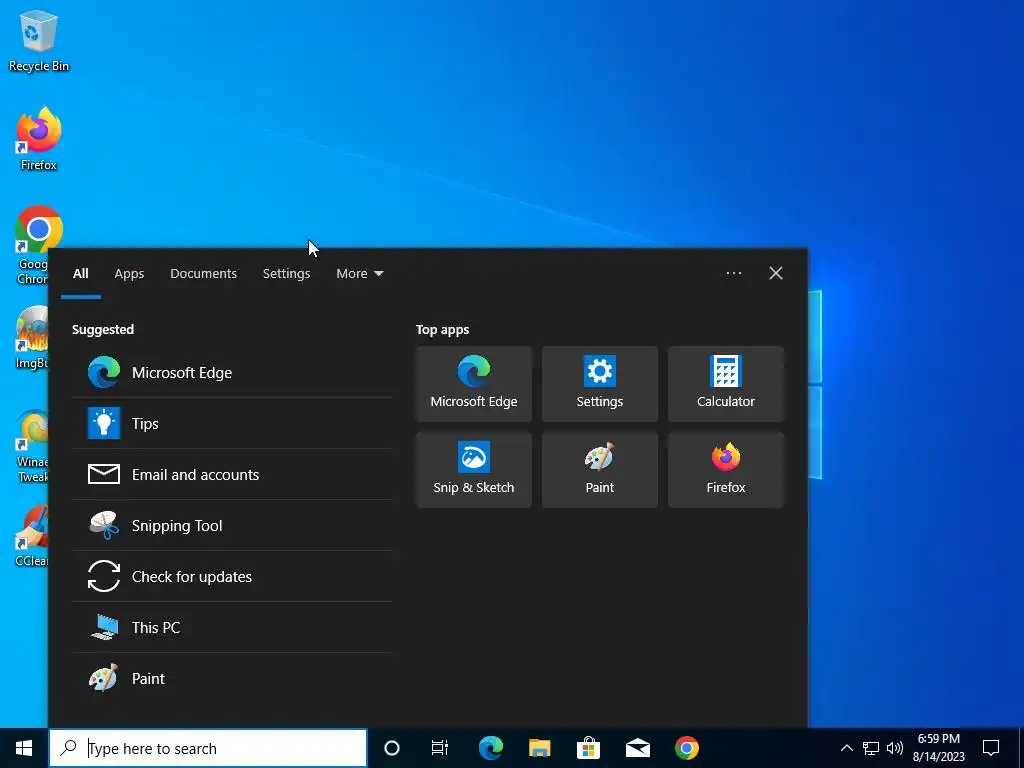The image size is (1024, 768).
Task: Open the clock showing 6:59 PM
Action: (938, 748)
